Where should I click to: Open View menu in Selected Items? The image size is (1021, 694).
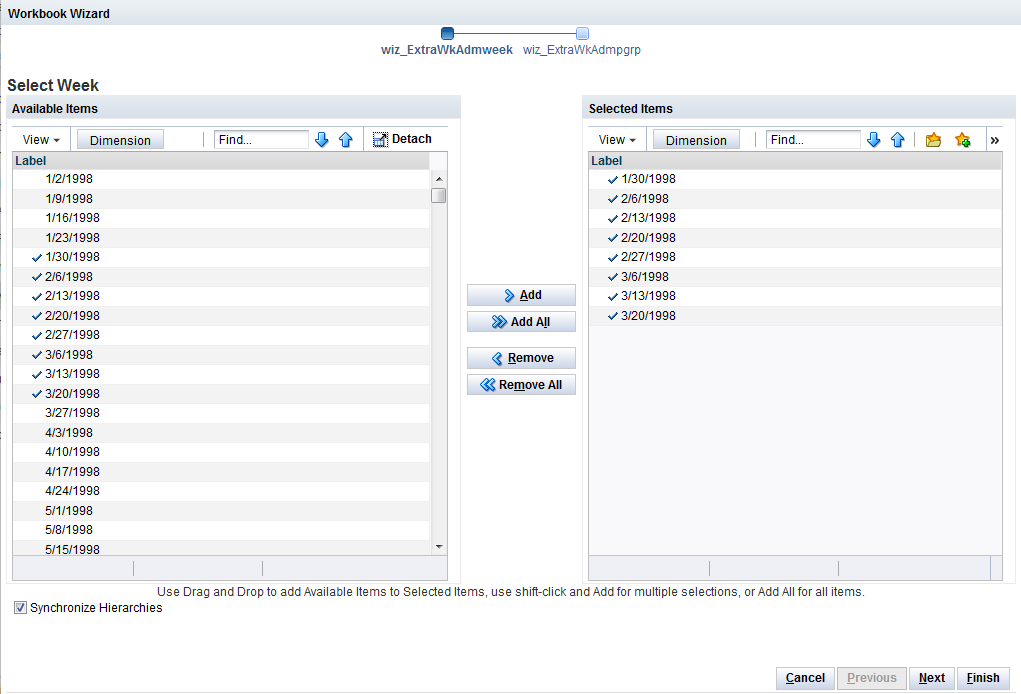click(617, 140)
